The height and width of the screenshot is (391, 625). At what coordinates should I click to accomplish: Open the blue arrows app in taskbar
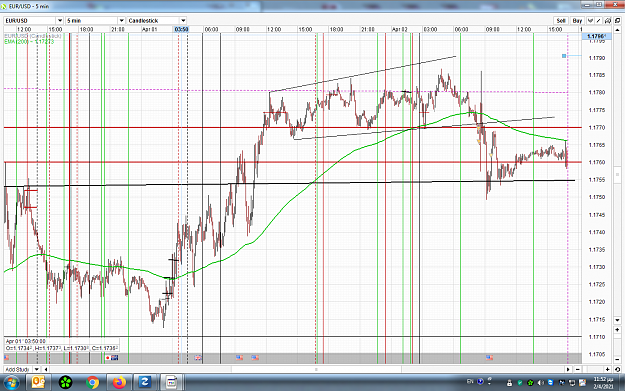pyautogui.click(x=145, y=383)
